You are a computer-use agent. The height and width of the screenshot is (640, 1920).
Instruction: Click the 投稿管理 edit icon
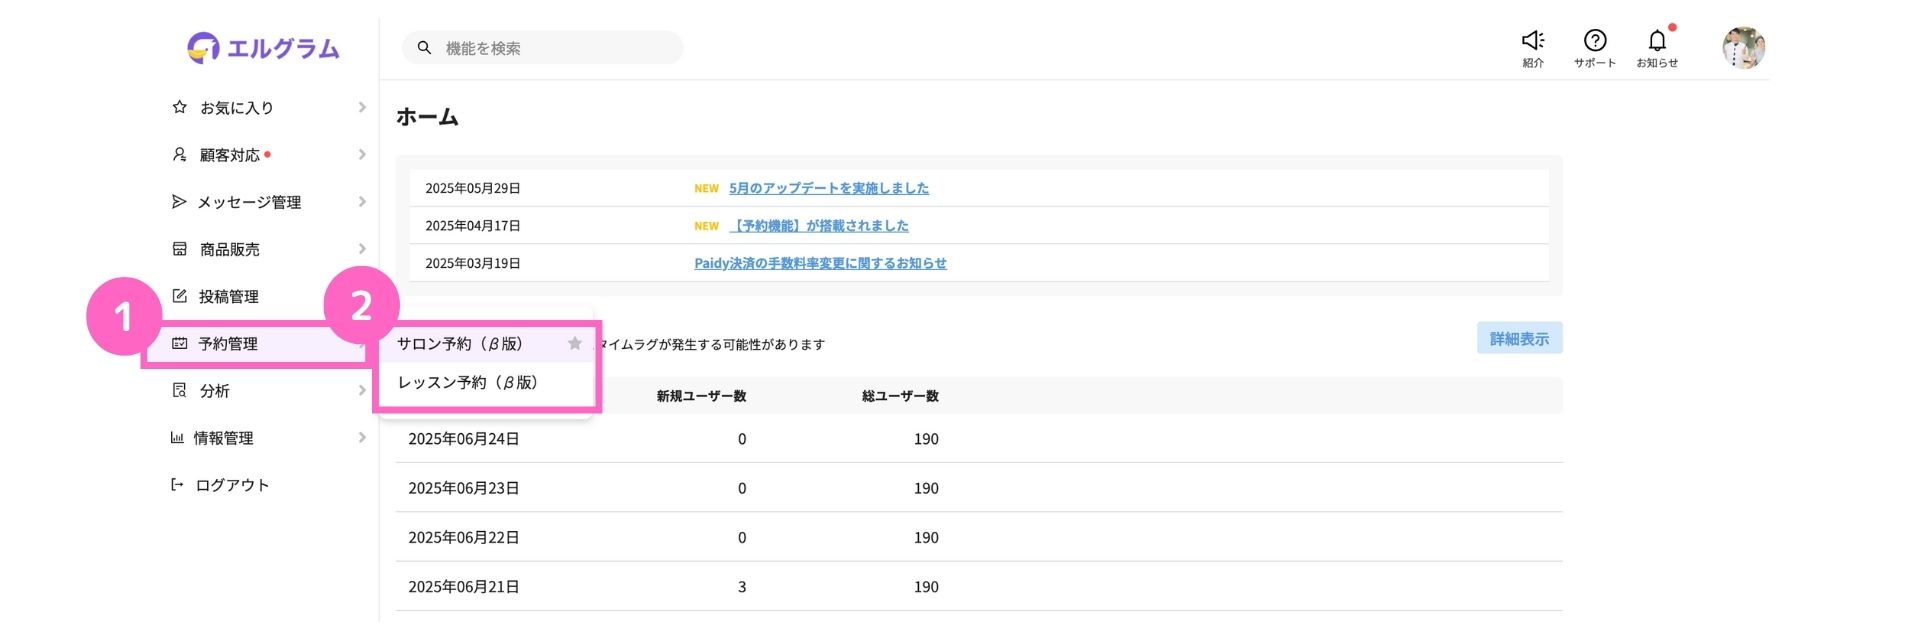click(x=180, y=296)
